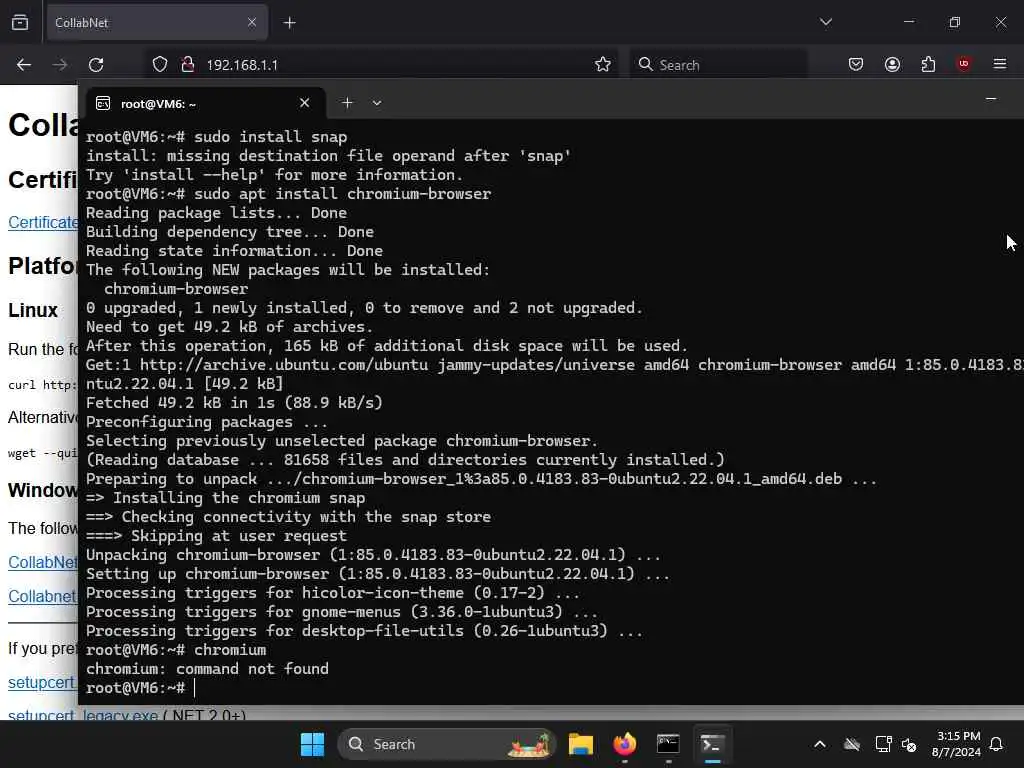This screenshot has width=1024, height=768.
Task: View insecure connection lock icon
Action: (x=188, y=65)
